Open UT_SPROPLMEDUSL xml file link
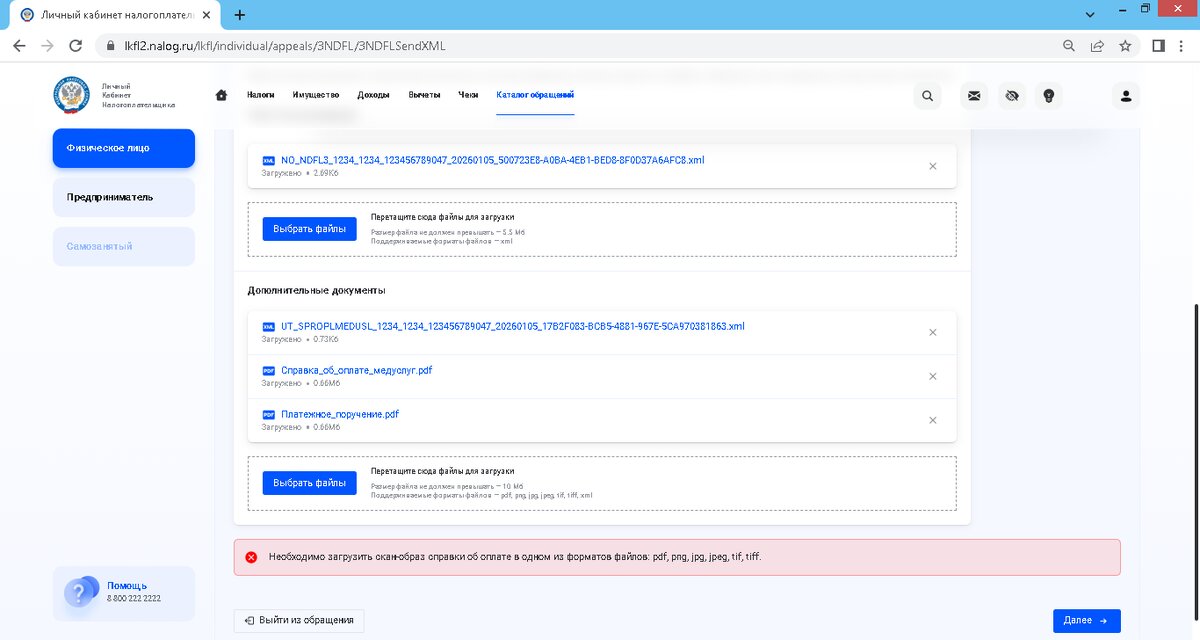 (513, 327)
